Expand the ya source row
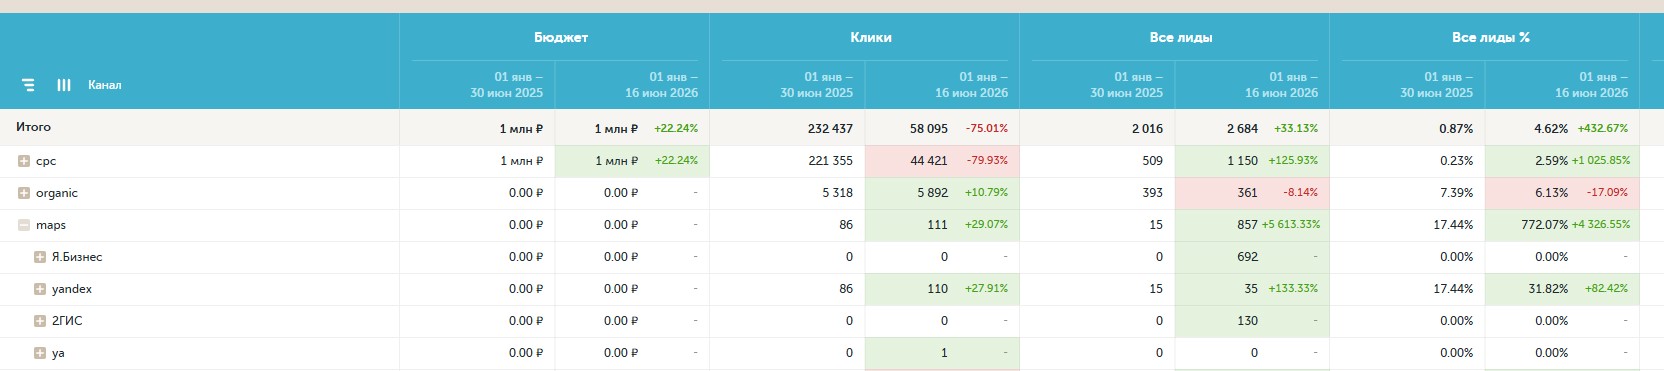The height and width of the screenshot is (371, 1664). pos(40,353)
